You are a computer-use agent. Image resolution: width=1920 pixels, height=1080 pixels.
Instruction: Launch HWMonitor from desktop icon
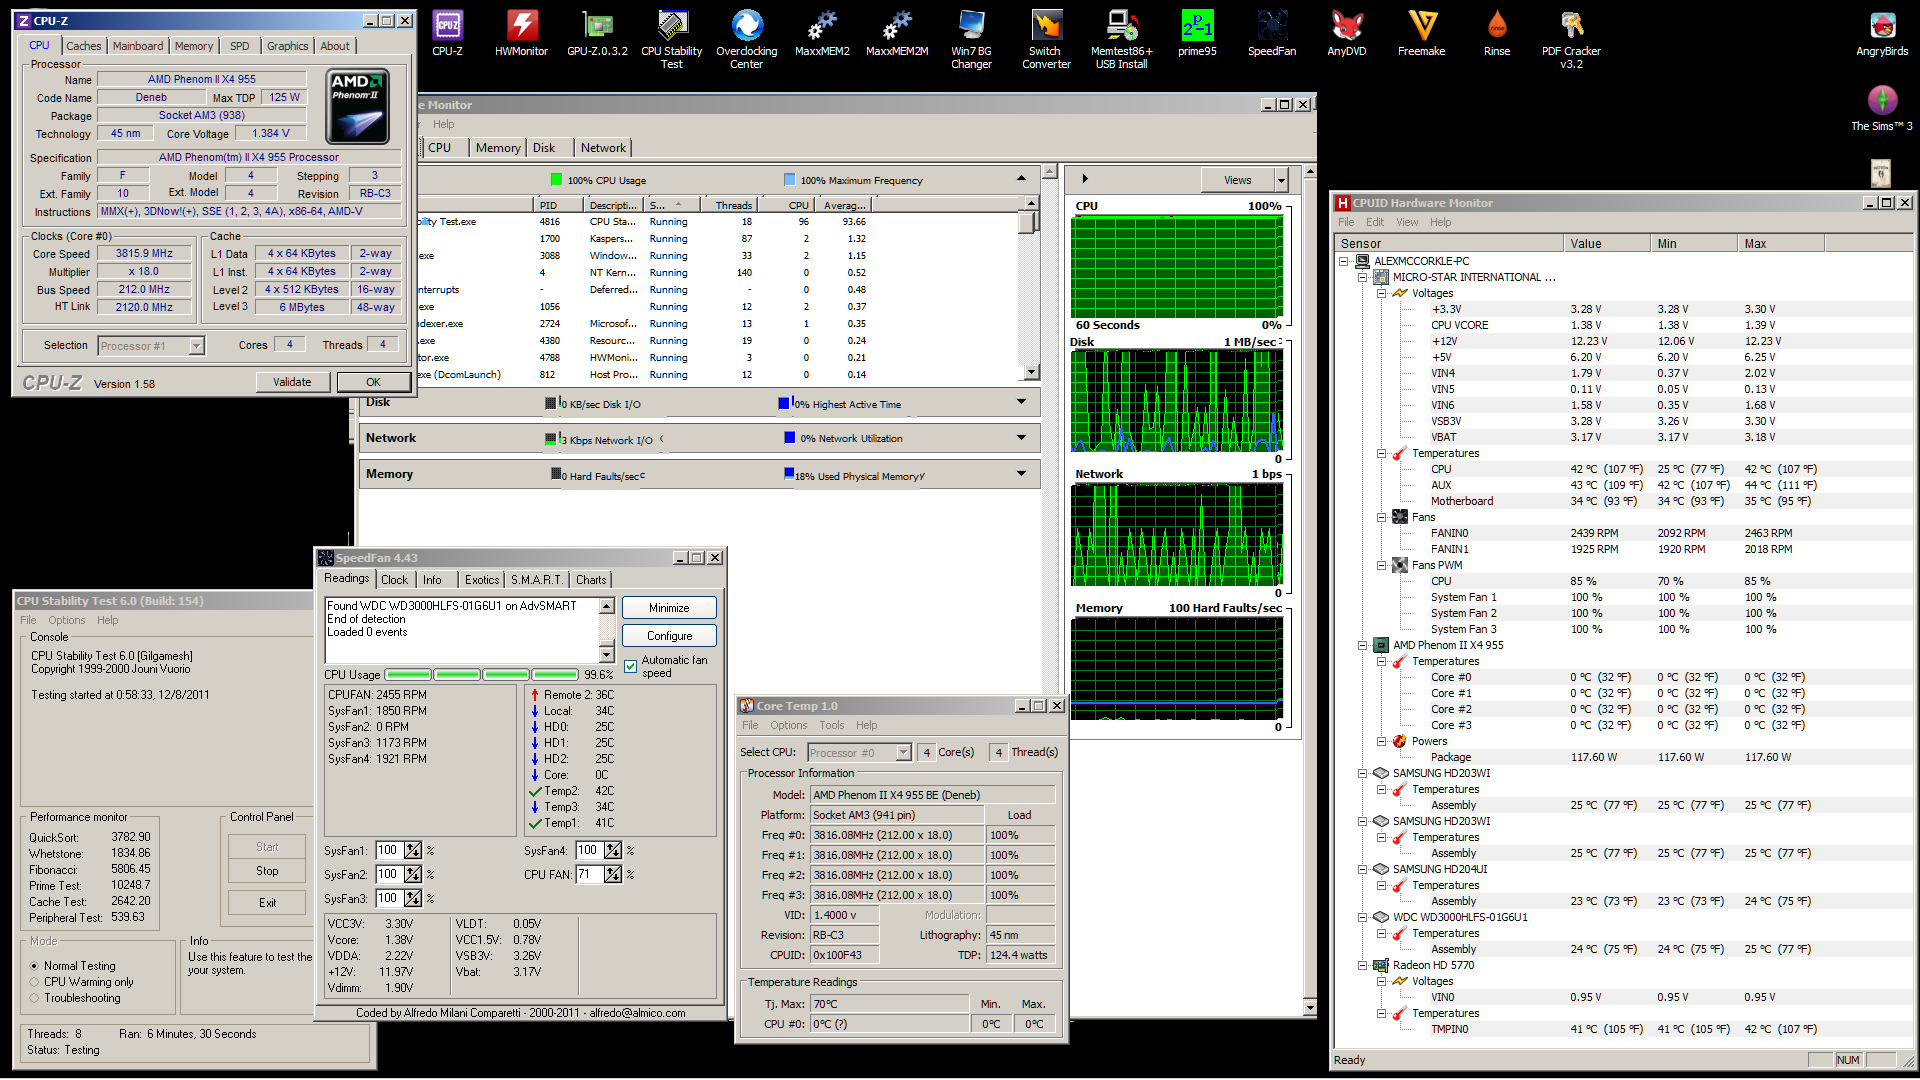point(521,33)
